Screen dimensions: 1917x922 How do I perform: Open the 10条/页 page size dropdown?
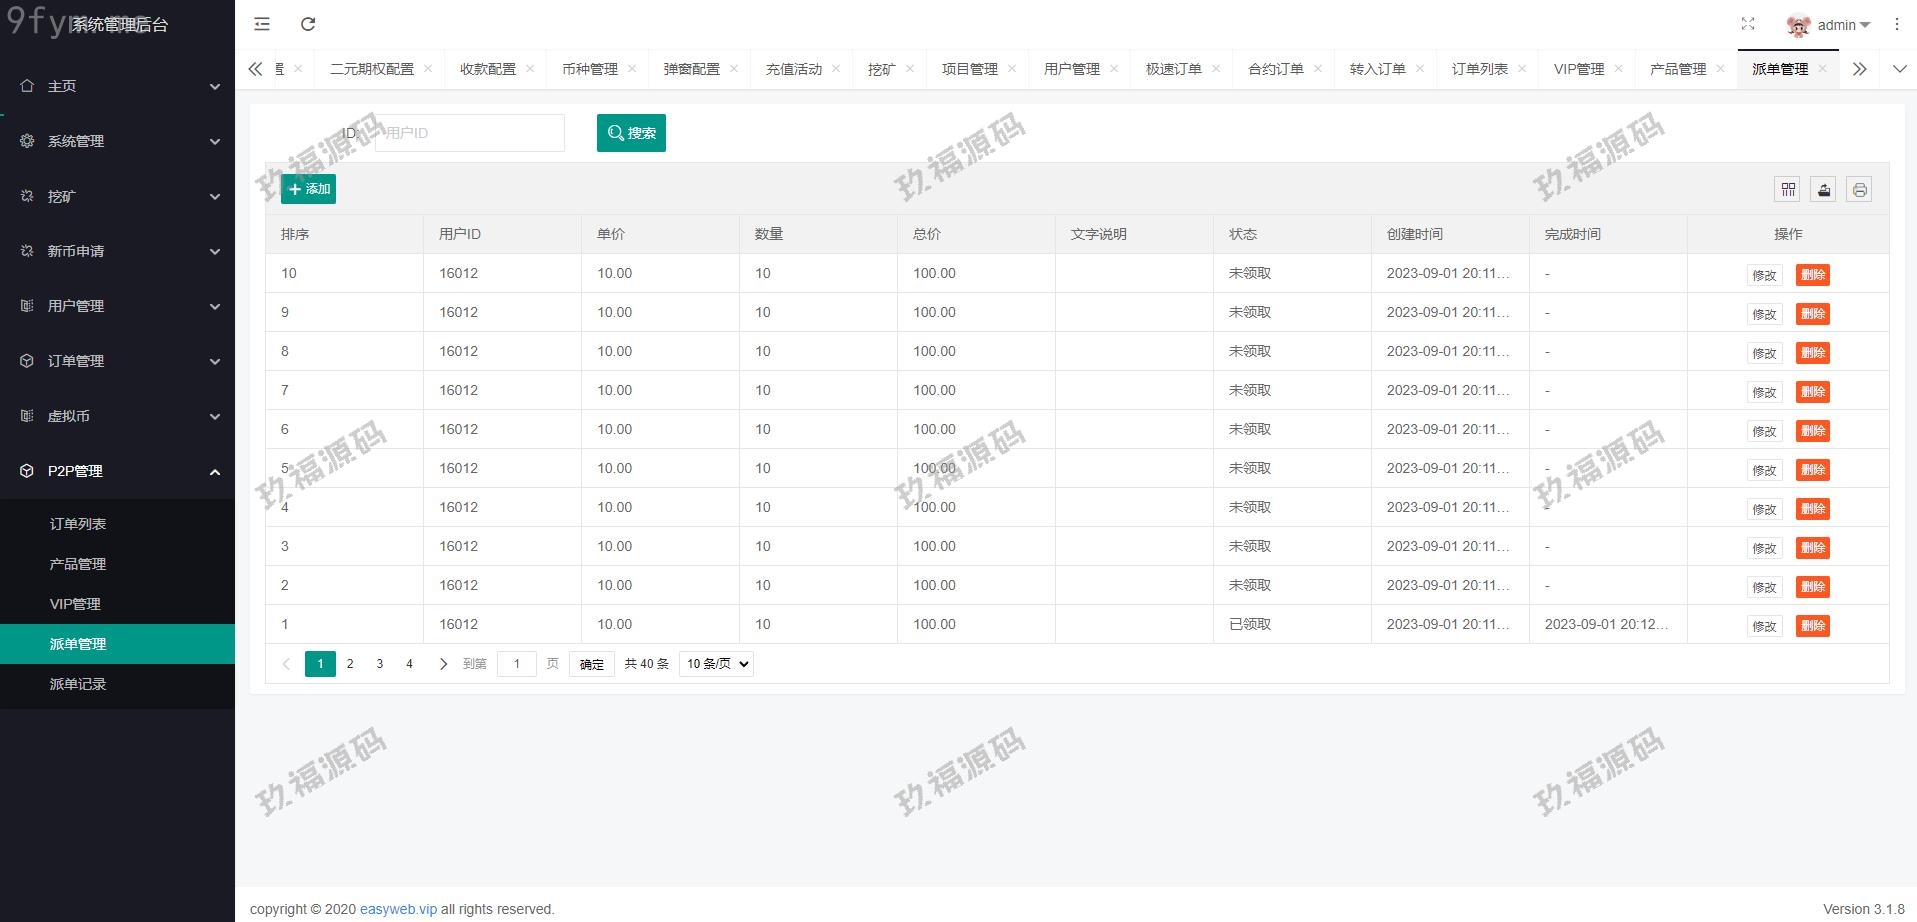(716, 664)
